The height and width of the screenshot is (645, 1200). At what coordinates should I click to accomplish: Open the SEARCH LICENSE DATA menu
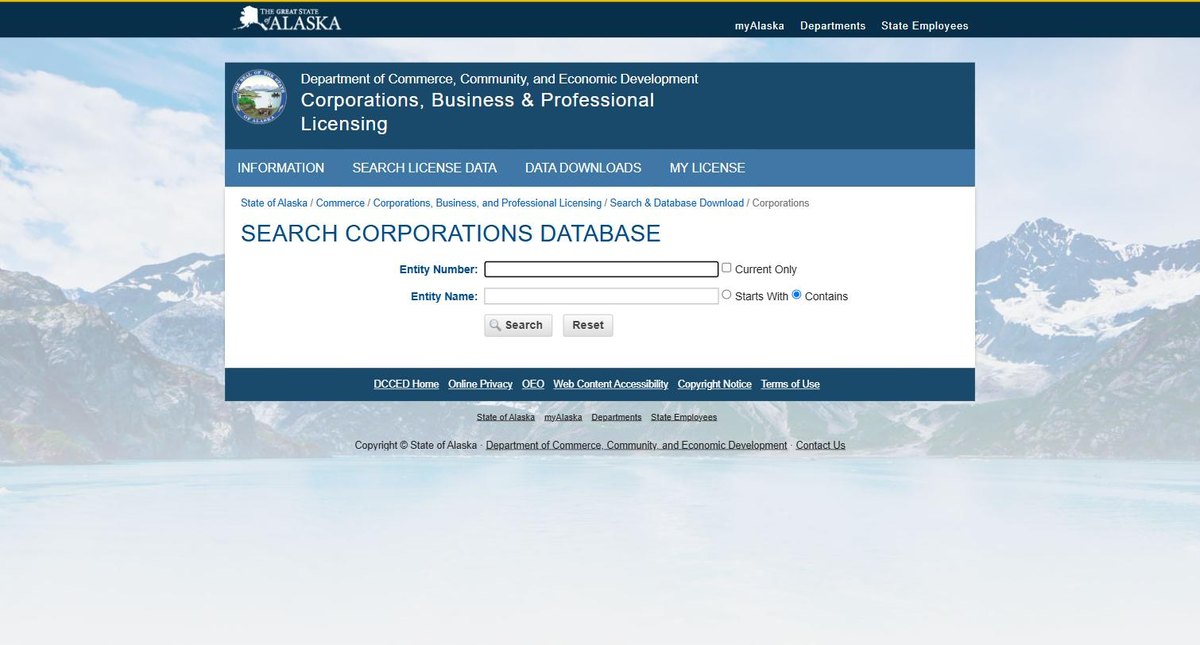[x=424, y=168]
